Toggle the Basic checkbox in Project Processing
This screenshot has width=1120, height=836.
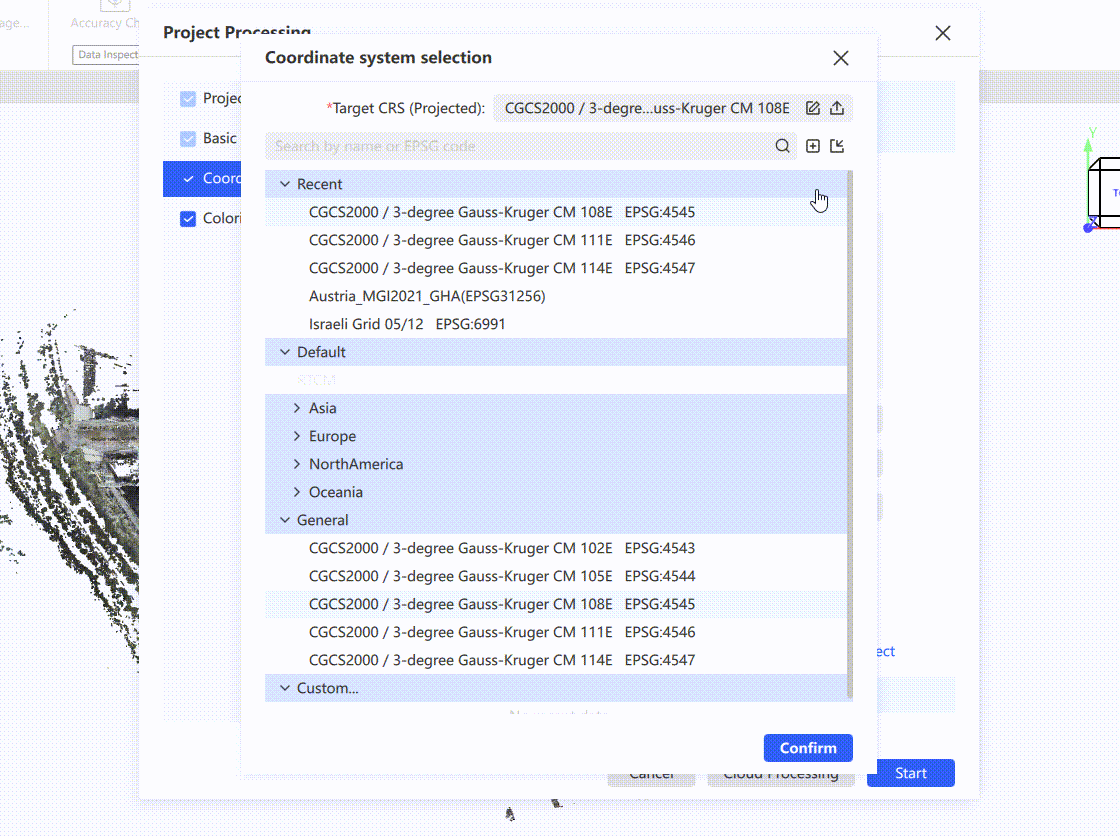pyautogui.click(x=188, y=139)
